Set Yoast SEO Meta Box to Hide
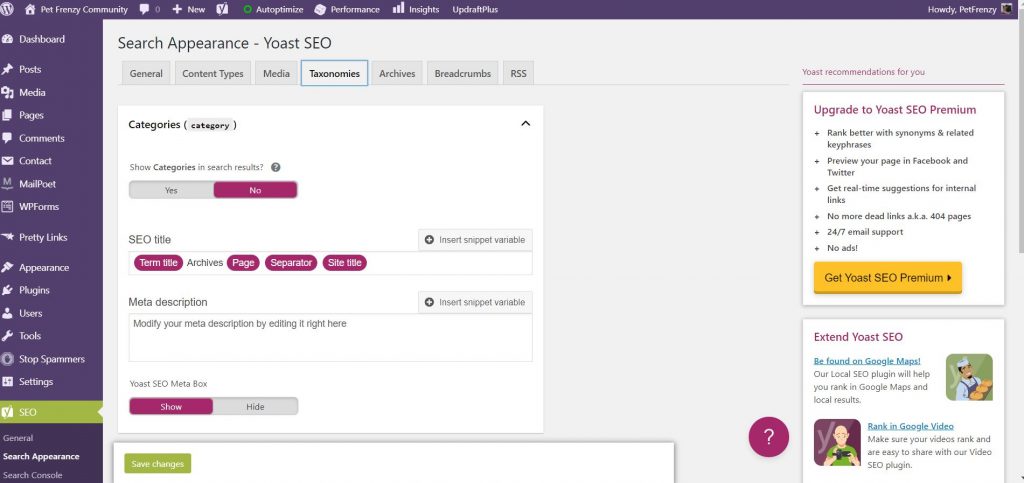Viewport: 1024px width, 483px height. [x=255, y=407]
